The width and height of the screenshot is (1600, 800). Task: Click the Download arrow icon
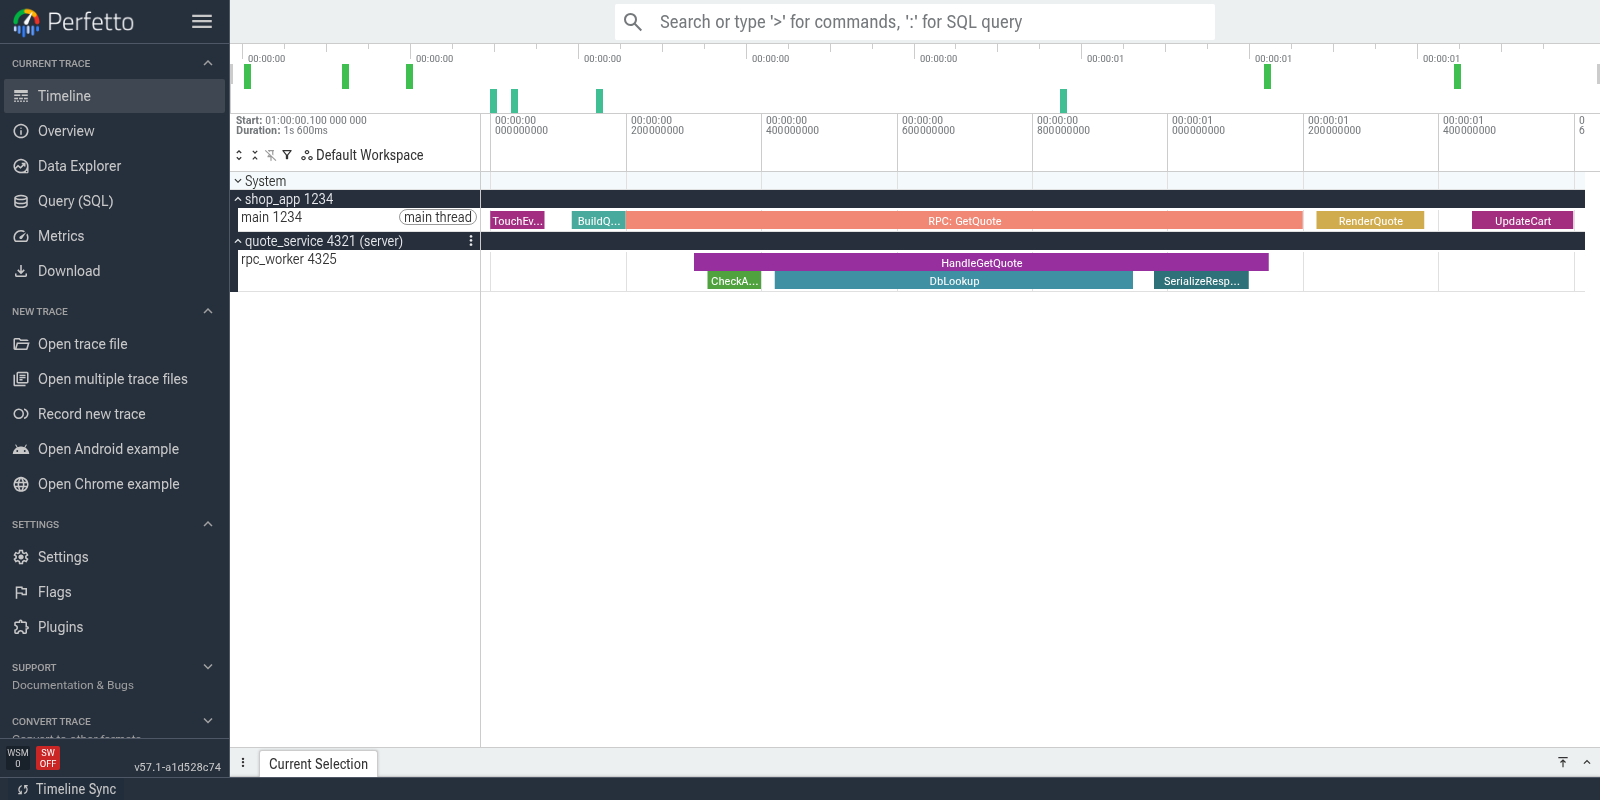[x=21, y=271]
